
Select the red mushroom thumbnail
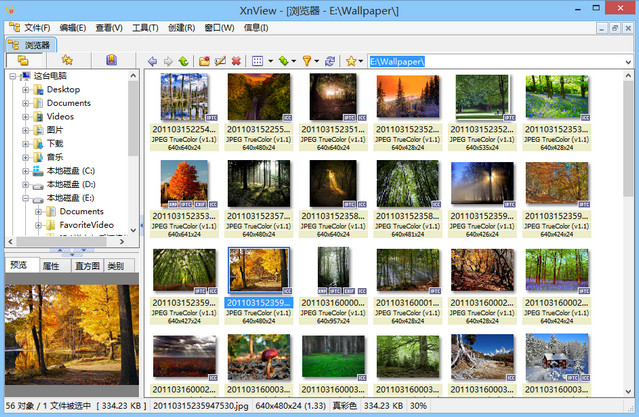point(259,357)
